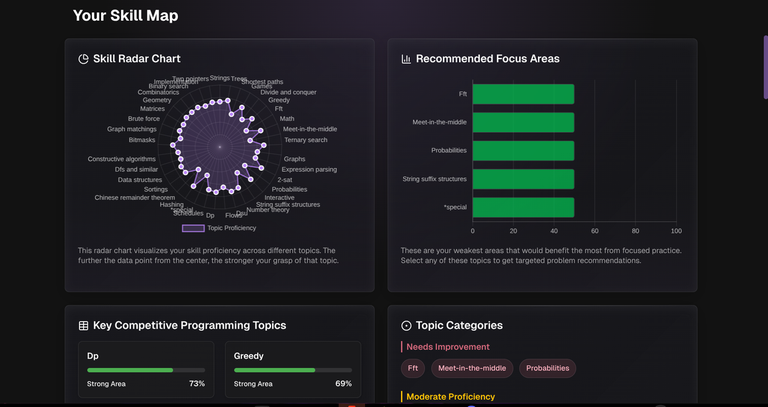Screen dimensions: 768x407
Task: Click the Recommended Focus Areas bar chart icon
Action: pyautogui.click(x=406, y=59)
